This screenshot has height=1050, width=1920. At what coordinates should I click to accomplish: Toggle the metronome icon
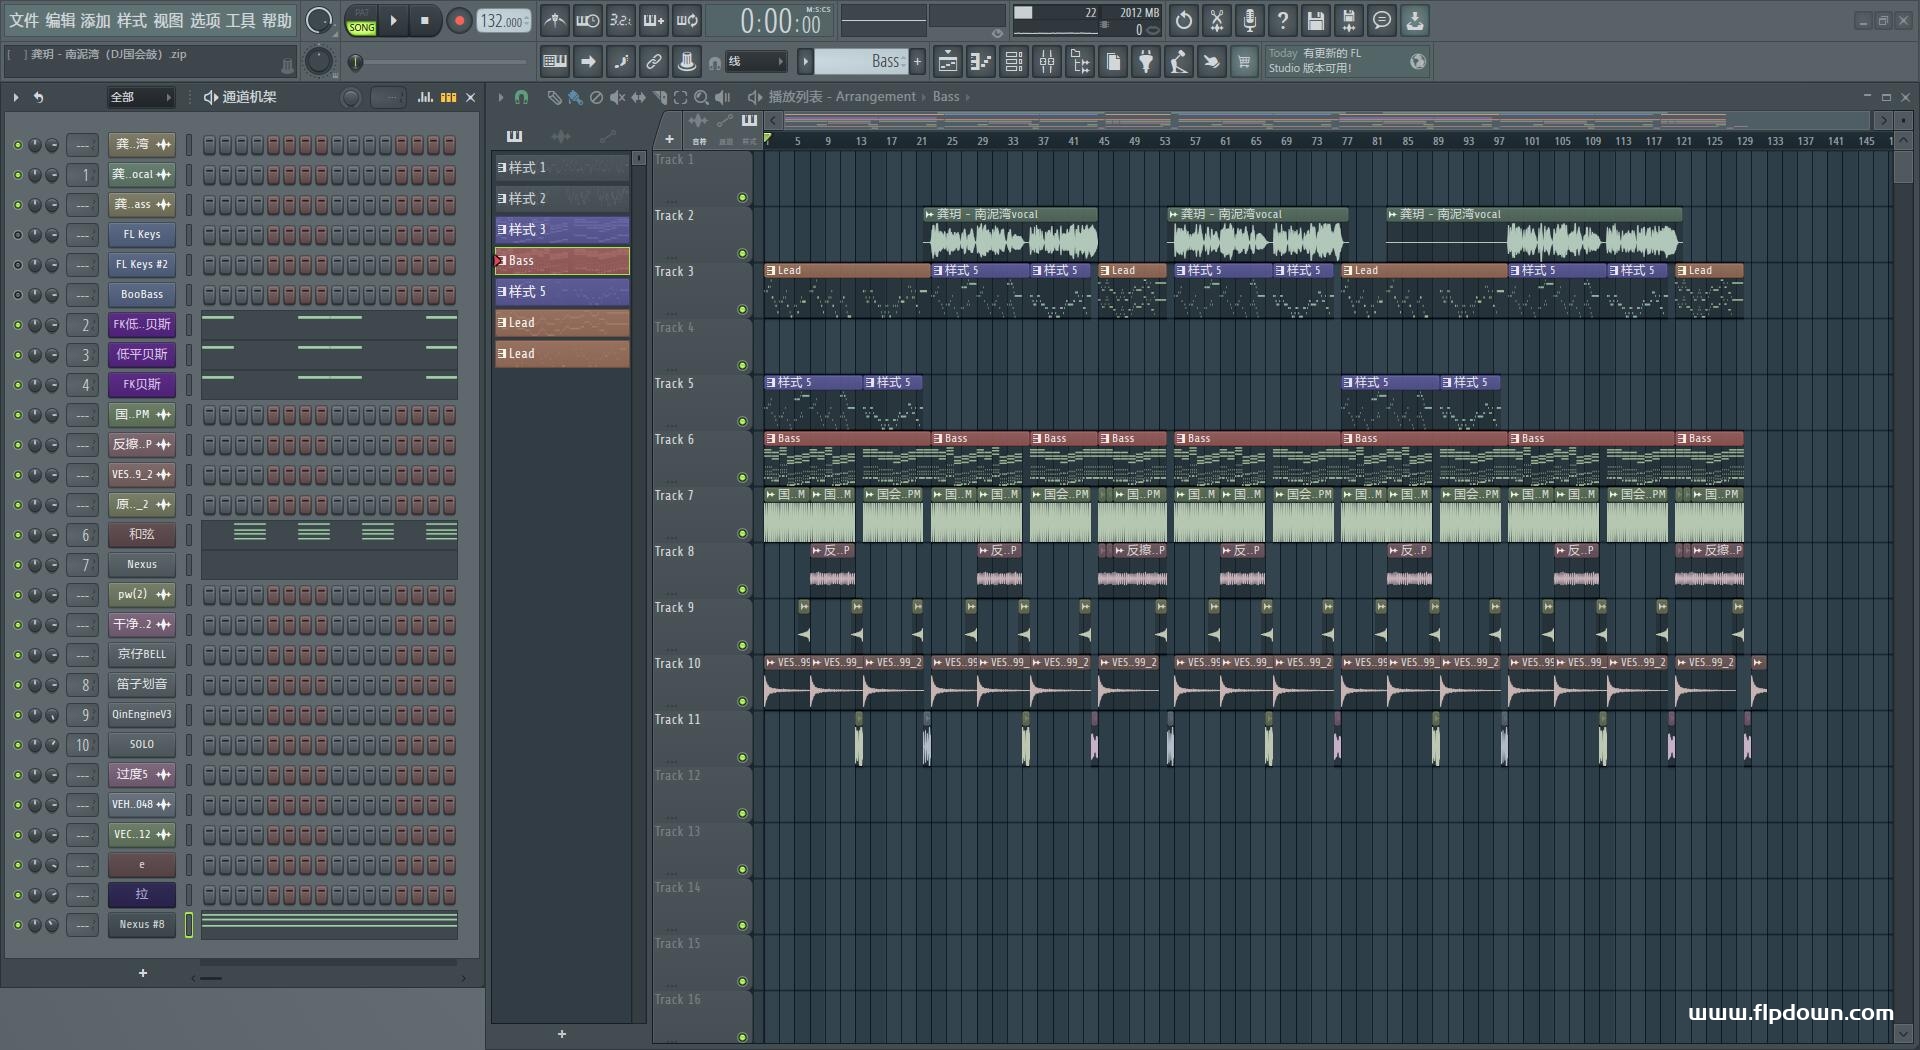point(555,20)
